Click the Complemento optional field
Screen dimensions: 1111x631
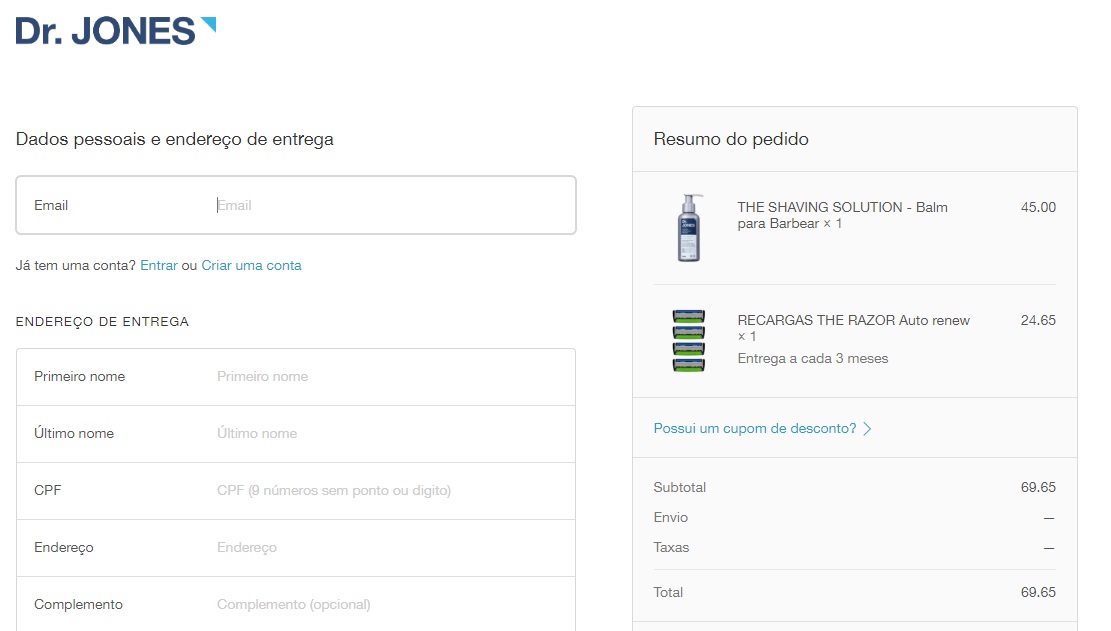(x=296, y=604)
